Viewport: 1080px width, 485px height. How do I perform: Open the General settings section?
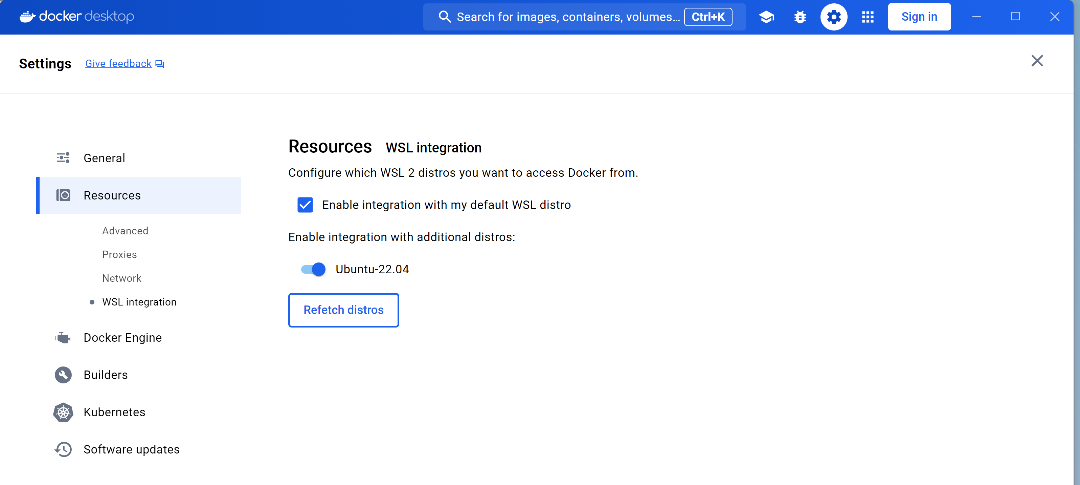pyautogui.click(x=138, y=158)
